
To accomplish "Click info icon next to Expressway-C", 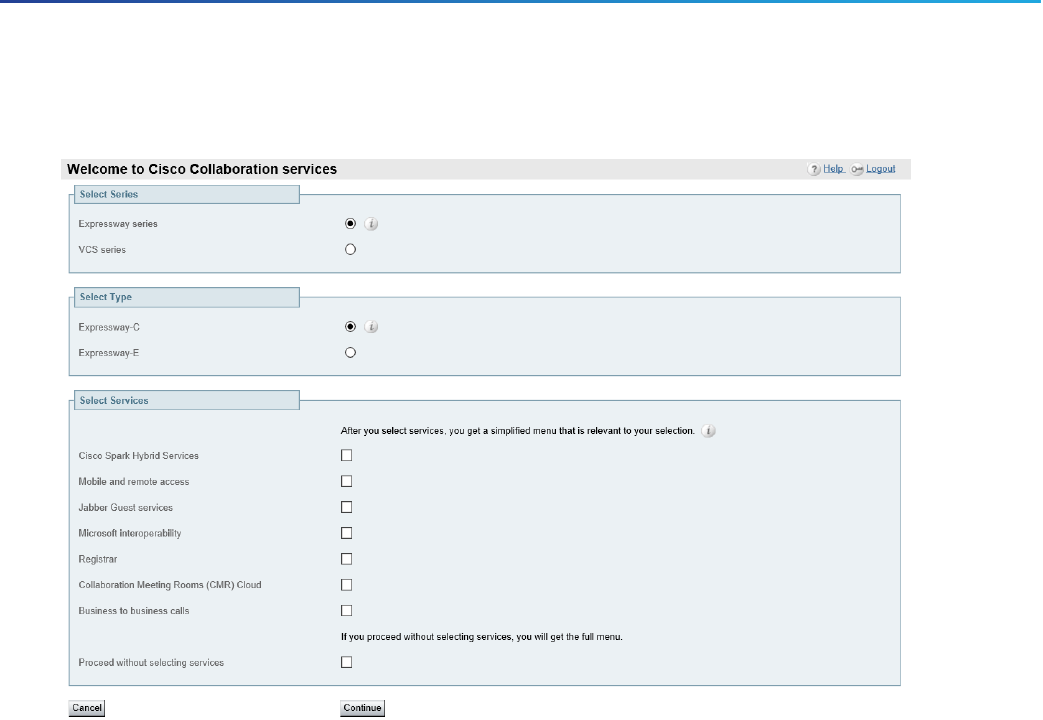I will pyautogui.click(x=371, y=327).
